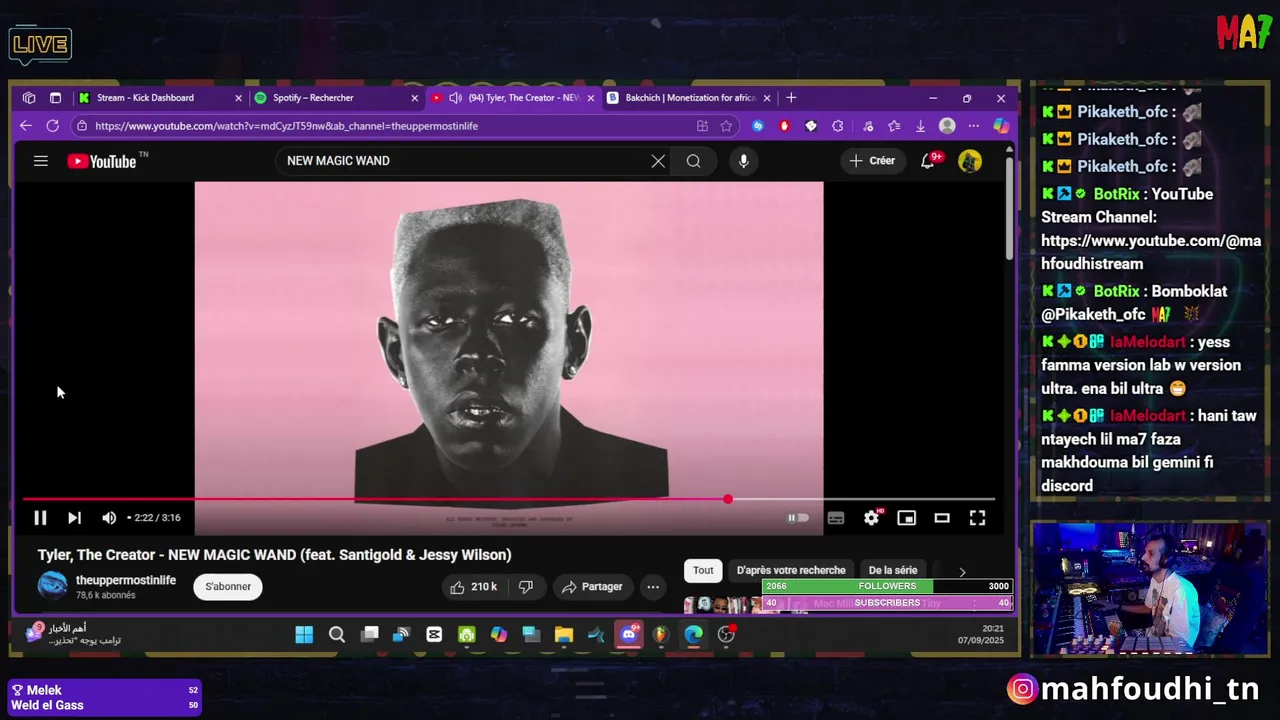
Task: Skip to next video in player
Action: coord(74,518)
